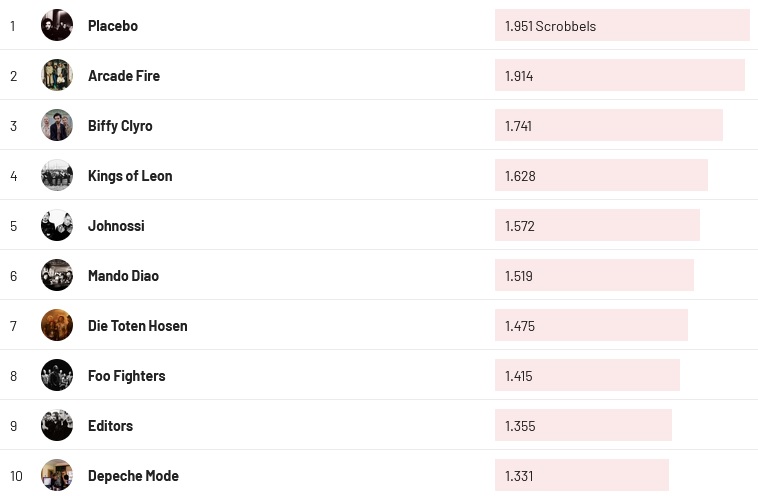
Task: Click the Biffy Clyro name link
Action: click(x=120, y=126)
